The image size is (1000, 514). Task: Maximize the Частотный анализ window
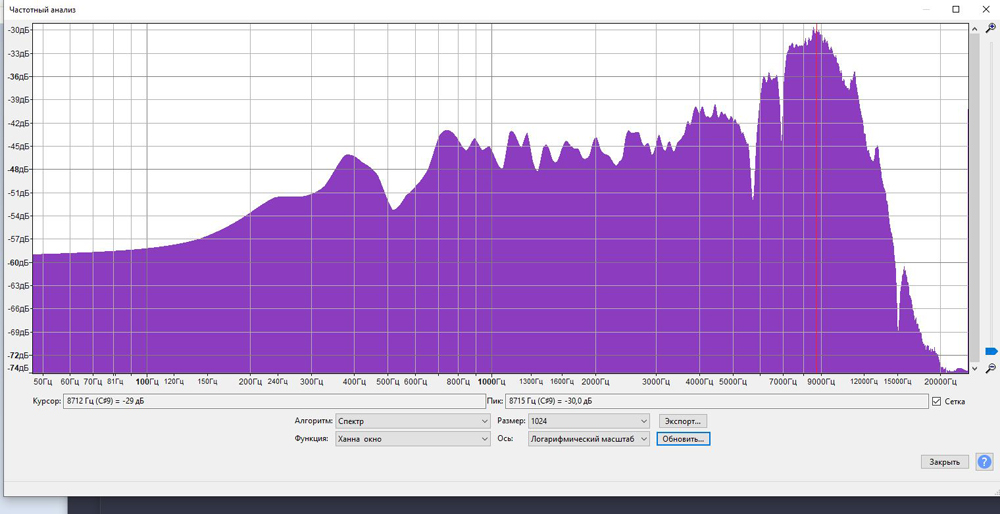[x=955, y=10]
